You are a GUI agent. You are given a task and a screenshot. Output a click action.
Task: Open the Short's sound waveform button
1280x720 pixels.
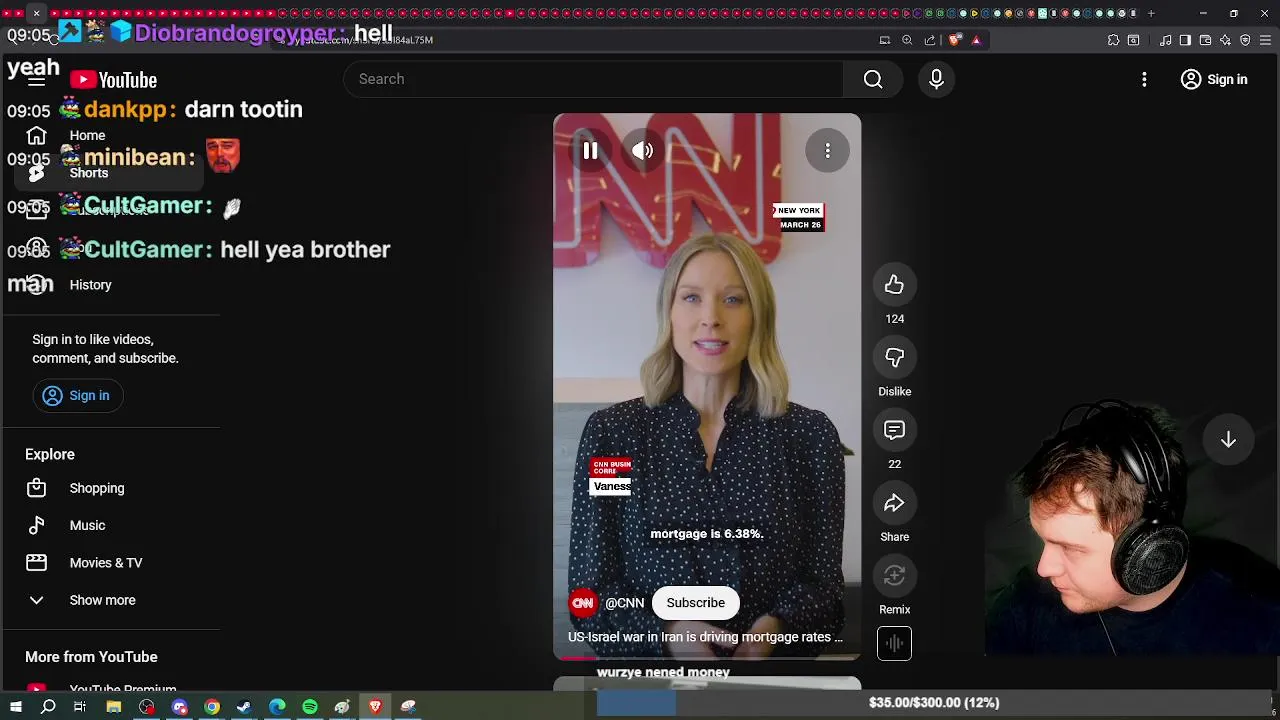(x=894, y=643)
